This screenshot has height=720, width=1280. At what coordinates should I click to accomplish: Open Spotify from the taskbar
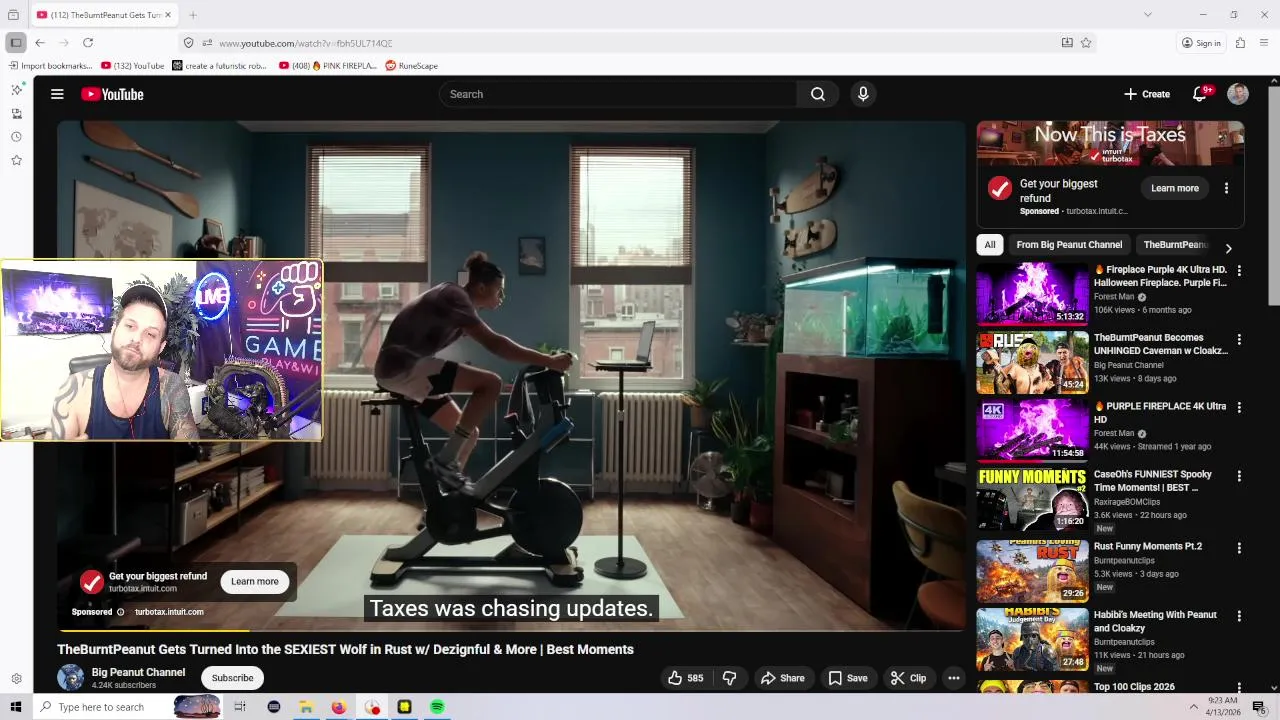point(437,707)
